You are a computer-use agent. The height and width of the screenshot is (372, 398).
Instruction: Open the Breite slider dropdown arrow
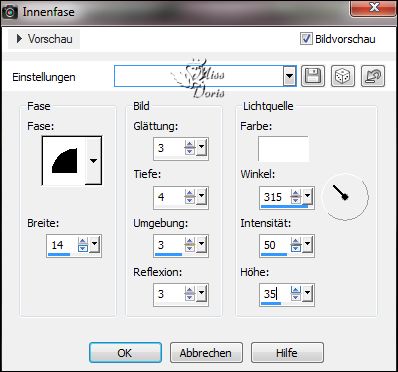95,245
